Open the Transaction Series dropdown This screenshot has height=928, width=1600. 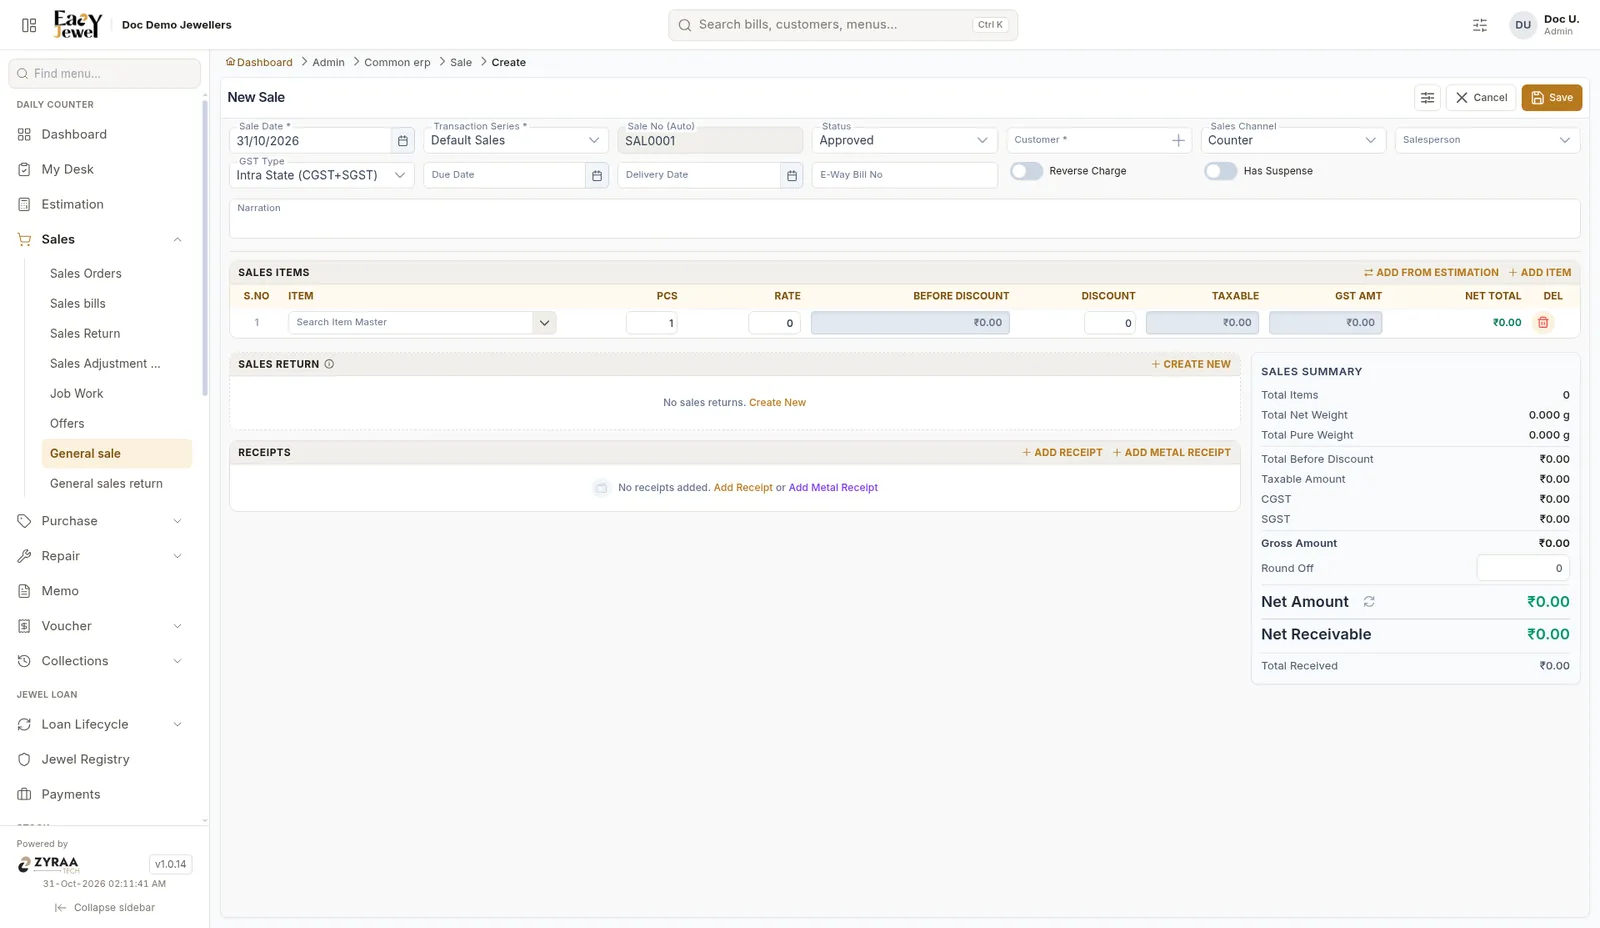(516, 140)
